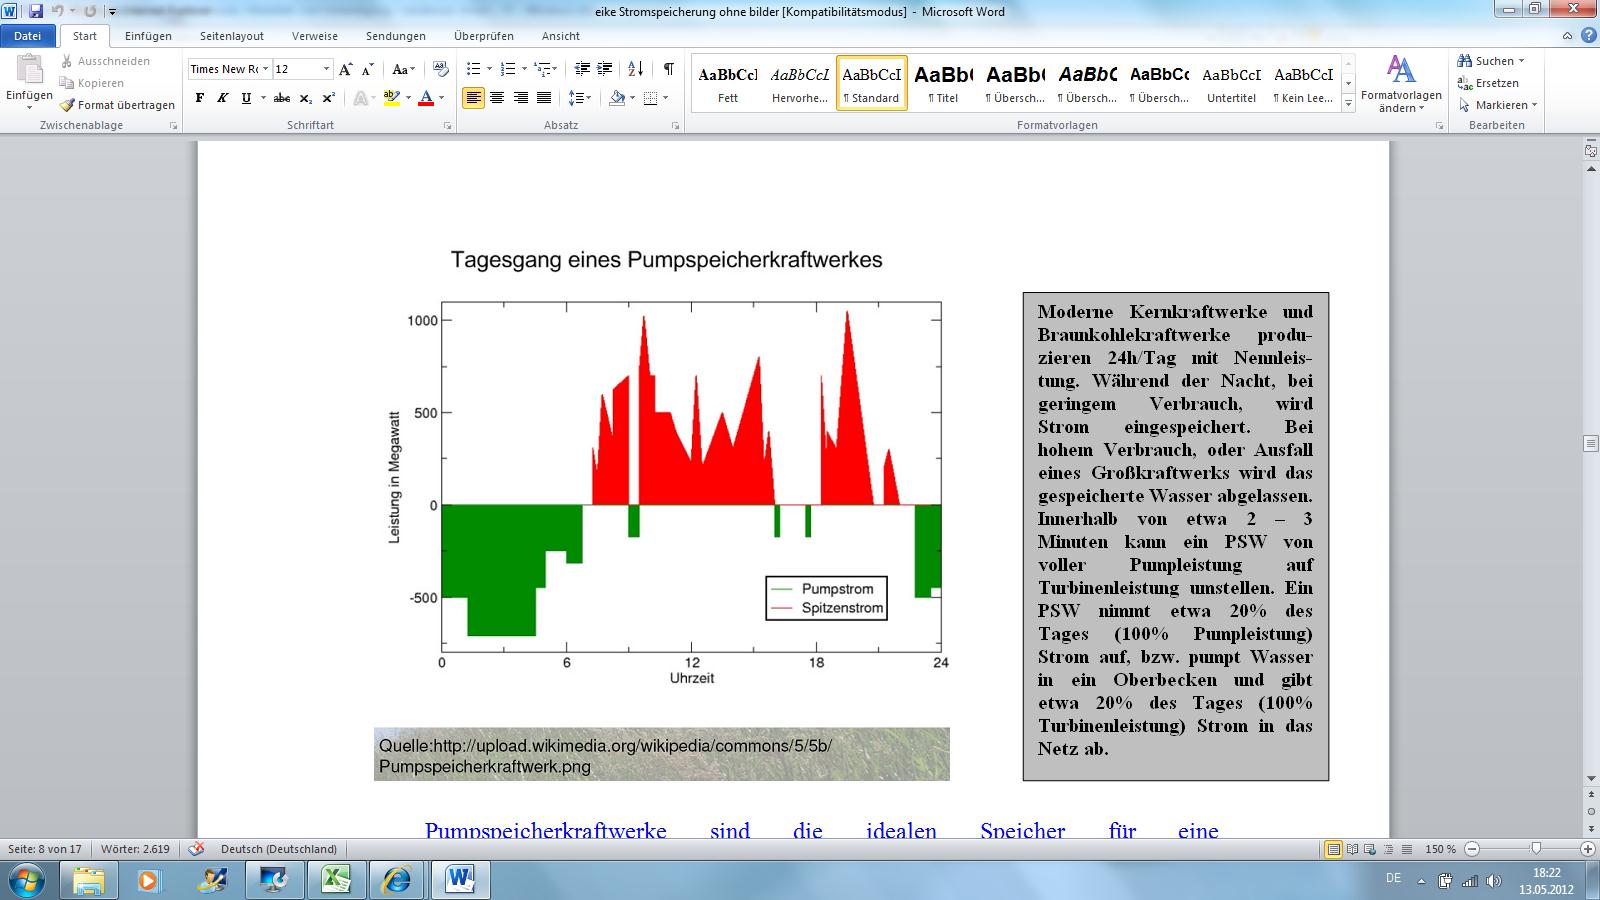Open the Suchen dropdown arrow
This screenshot has height=900, width=1600.
pyautogui.click(x=1521, y=61)
